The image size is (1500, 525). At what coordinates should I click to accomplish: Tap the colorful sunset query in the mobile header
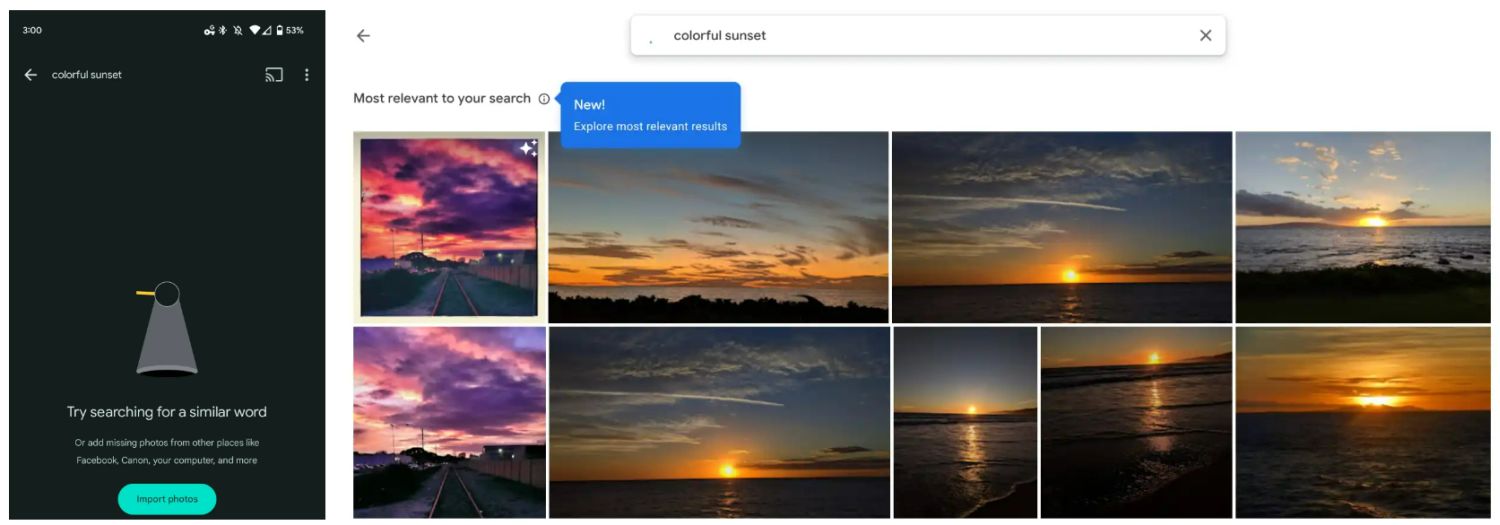pos(87,75)
